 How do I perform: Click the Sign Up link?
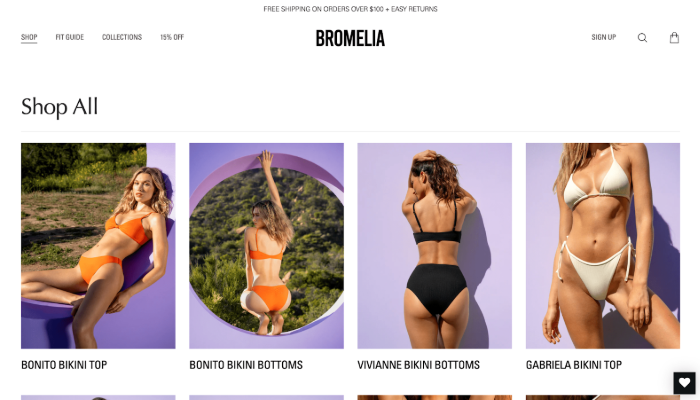pyautogui.click(x=604, y=37)
